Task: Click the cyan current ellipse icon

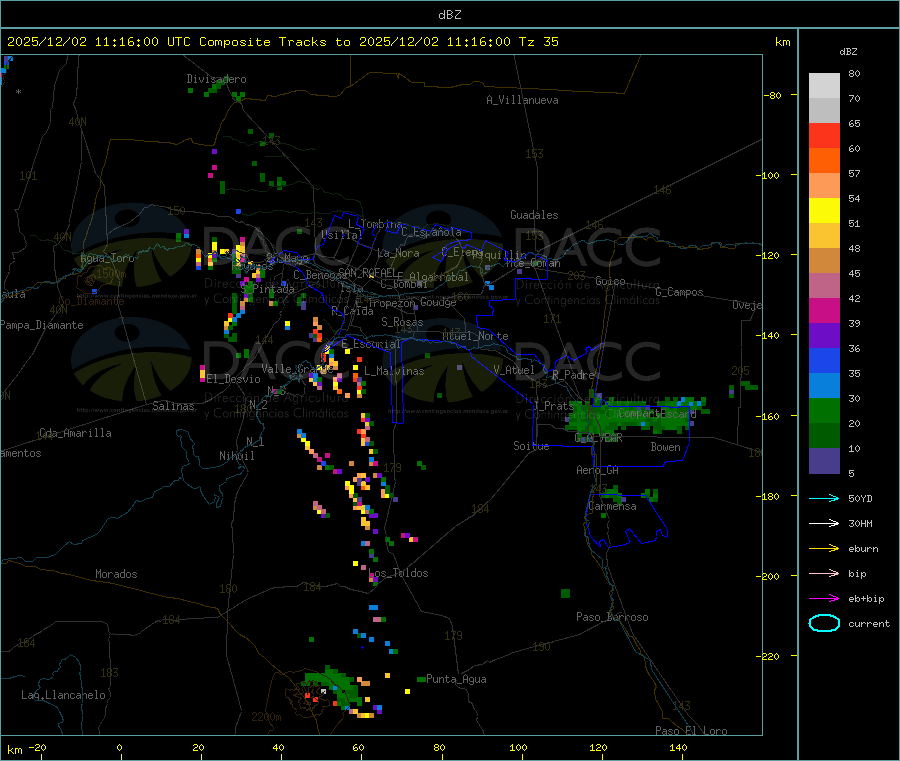Action: [824, 623]
